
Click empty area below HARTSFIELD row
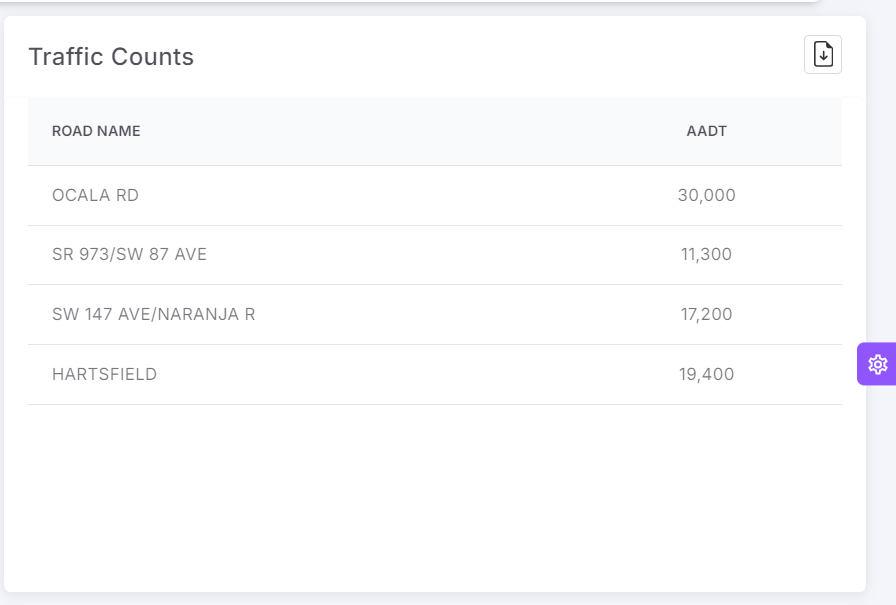434,490
